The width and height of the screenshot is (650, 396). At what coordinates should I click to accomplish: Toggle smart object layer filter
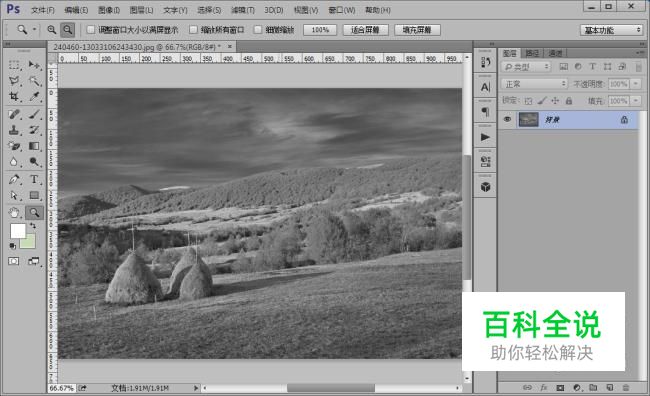point(622,67)
